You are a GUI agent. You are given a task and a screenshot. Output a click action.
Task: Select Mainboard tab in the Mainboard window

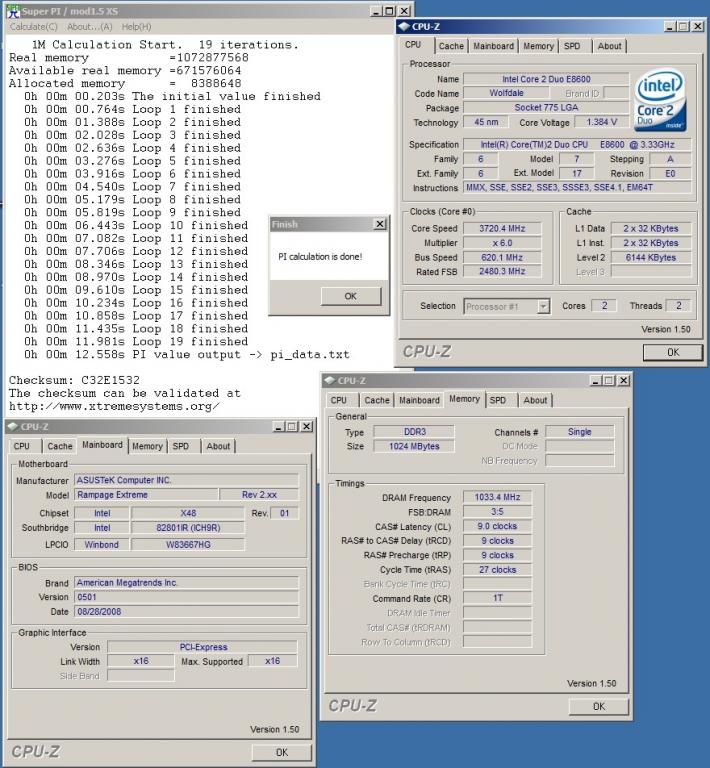pos(102,445)
